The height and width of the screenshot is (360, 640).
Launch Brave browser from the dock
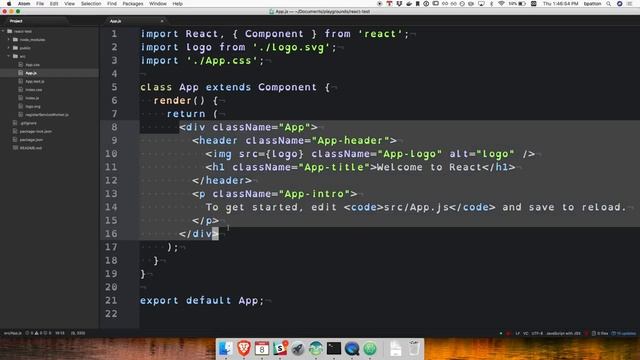(244, 349)
